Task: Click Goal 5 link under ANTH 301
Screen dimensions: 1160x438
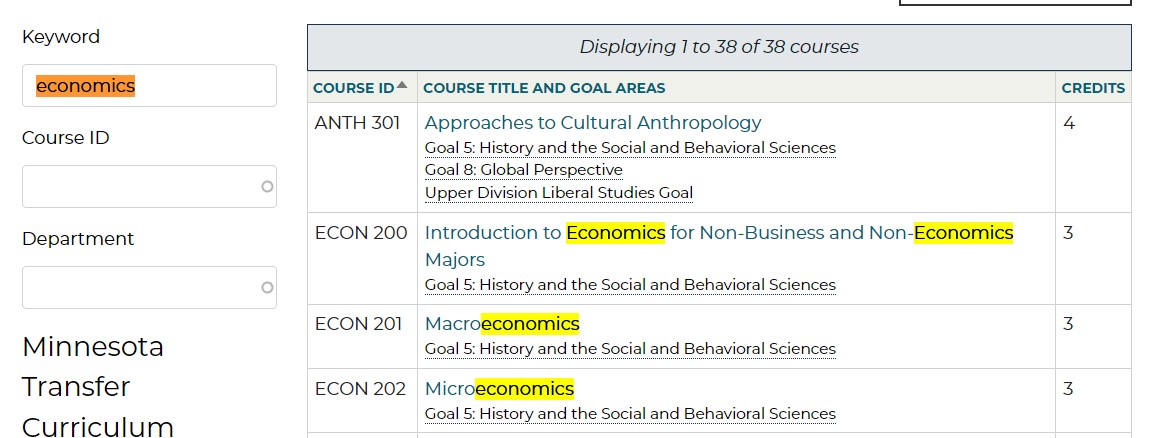Action: click(630, 148)
